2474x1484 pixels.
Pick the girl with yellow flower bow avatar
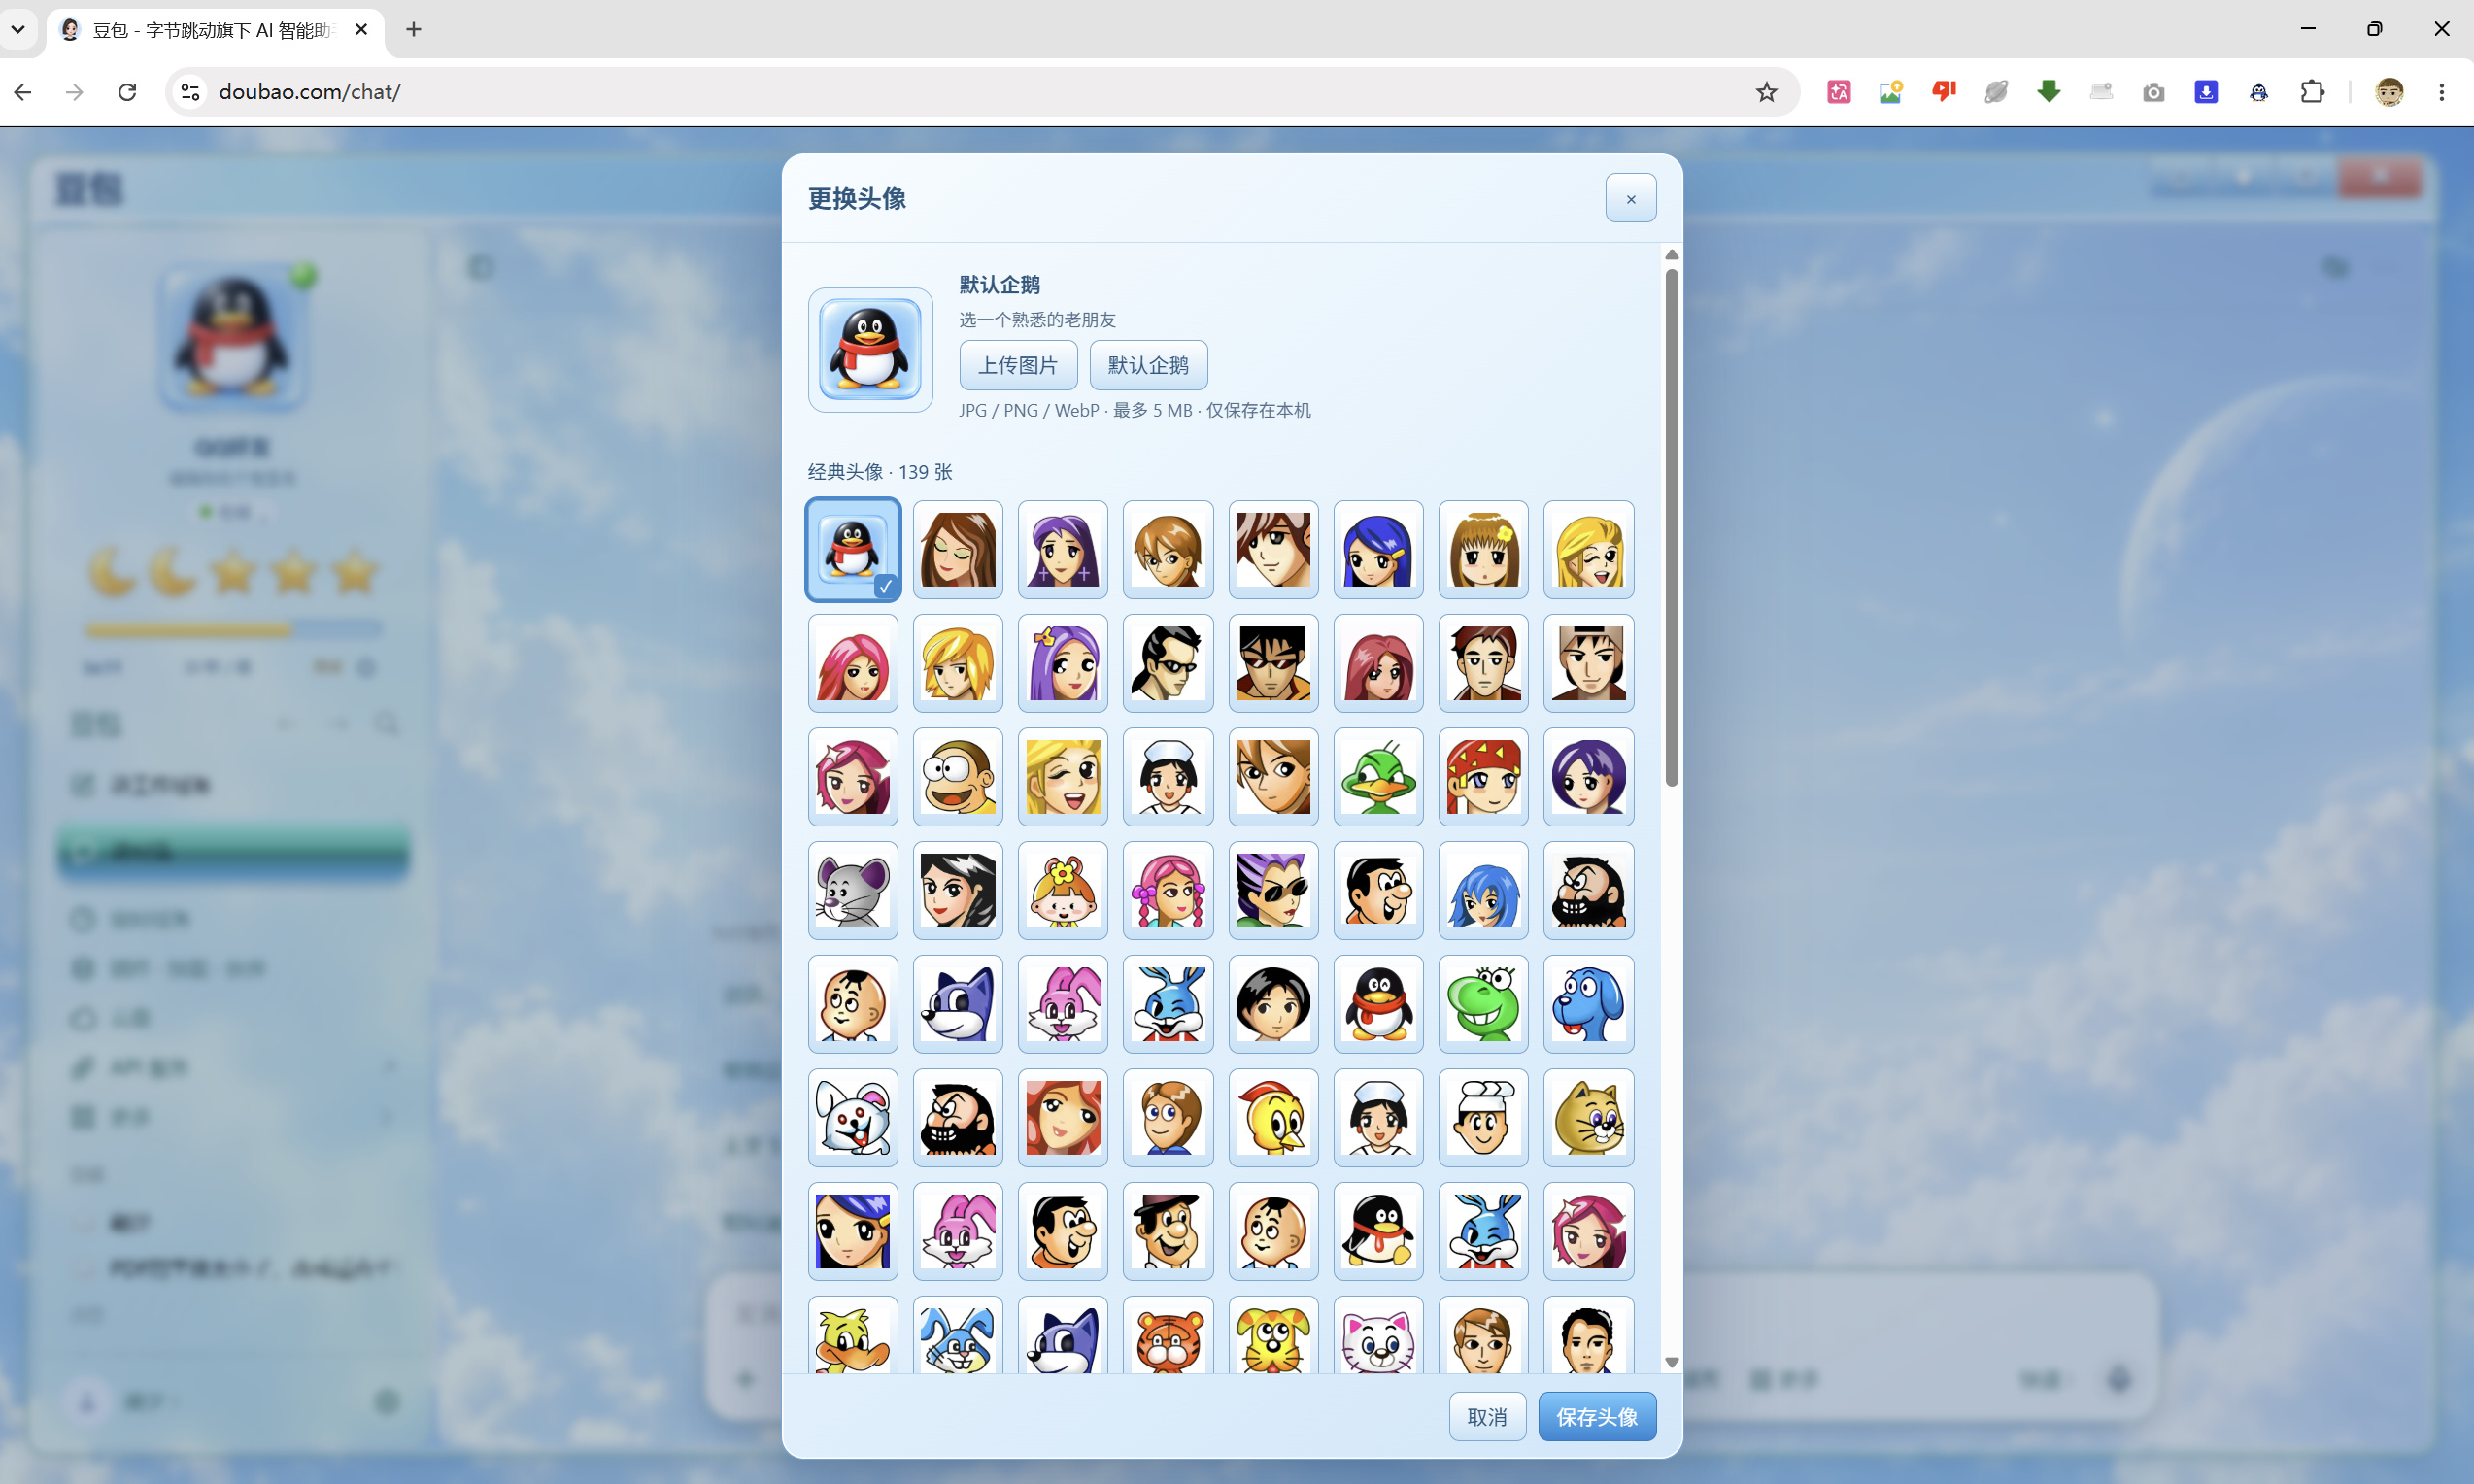(x=1063, y=890)
